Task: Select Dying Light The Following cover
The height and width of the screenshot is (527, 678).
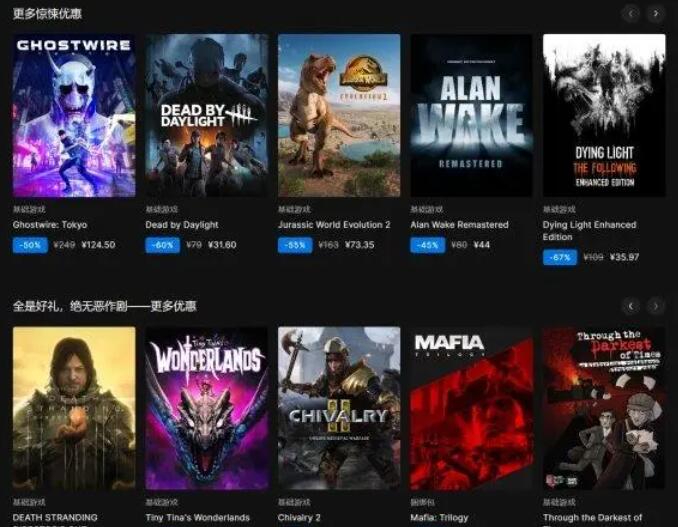Action: (x=604, y=115)
